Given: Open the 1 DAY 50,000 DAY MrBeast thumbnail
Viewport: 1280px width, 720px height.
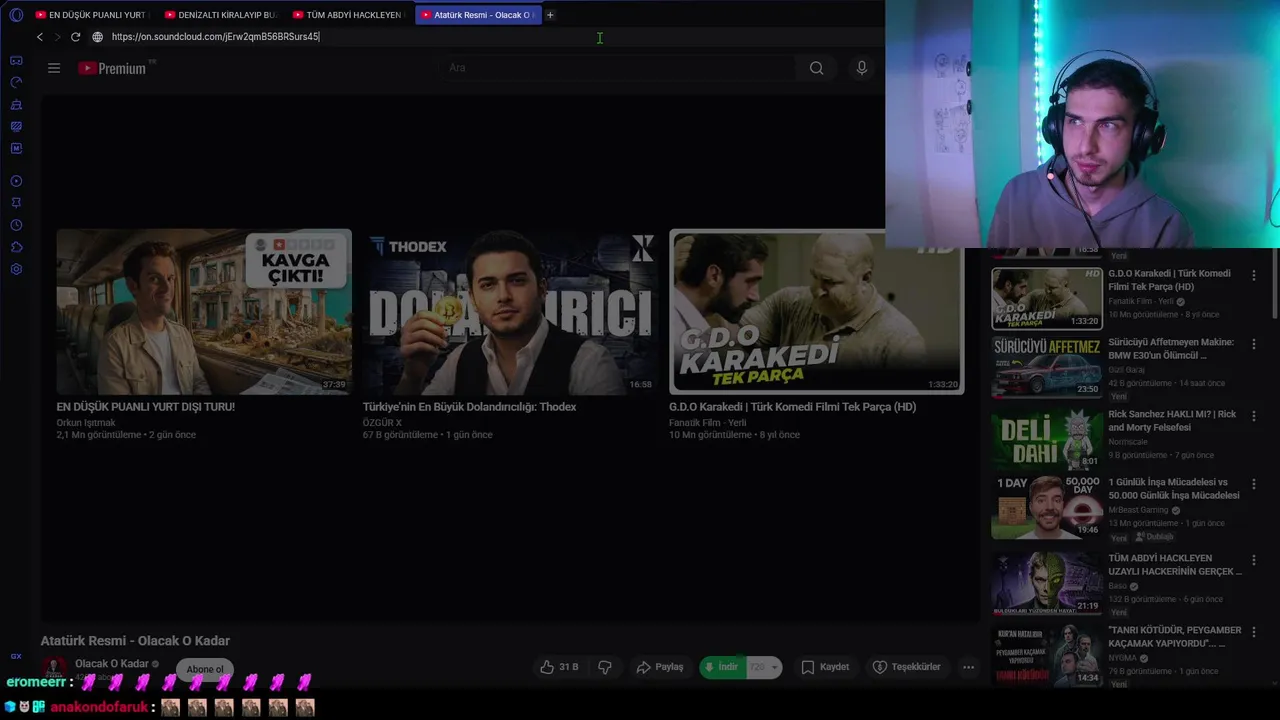Looking at the screenshot, I should tap(1046, 507).
